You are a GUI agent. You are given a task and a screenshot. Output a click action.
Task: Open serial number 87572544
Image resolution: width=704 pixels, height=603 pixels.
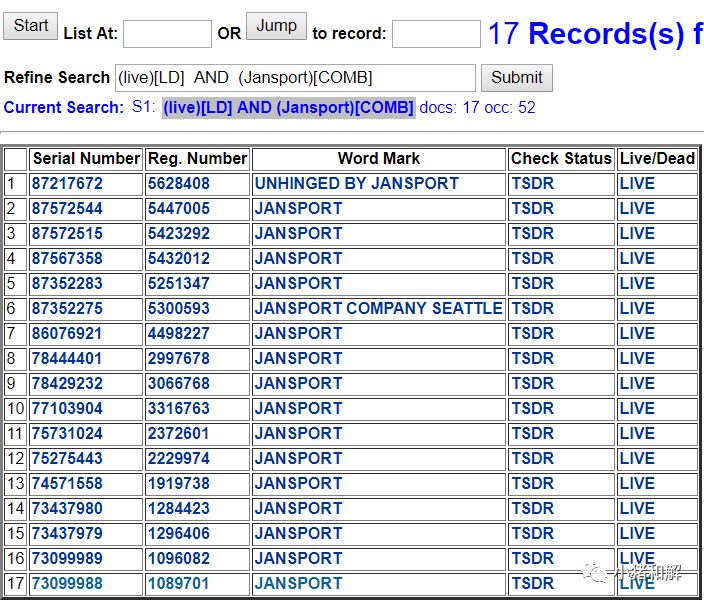click(x=67, y=209)
